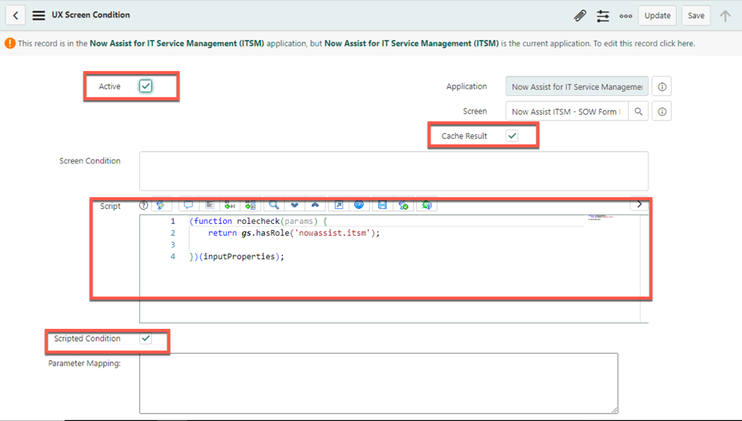Click the format code script toolbar icon
Viewport: 742px width, 421px height.
pos(209,205)
